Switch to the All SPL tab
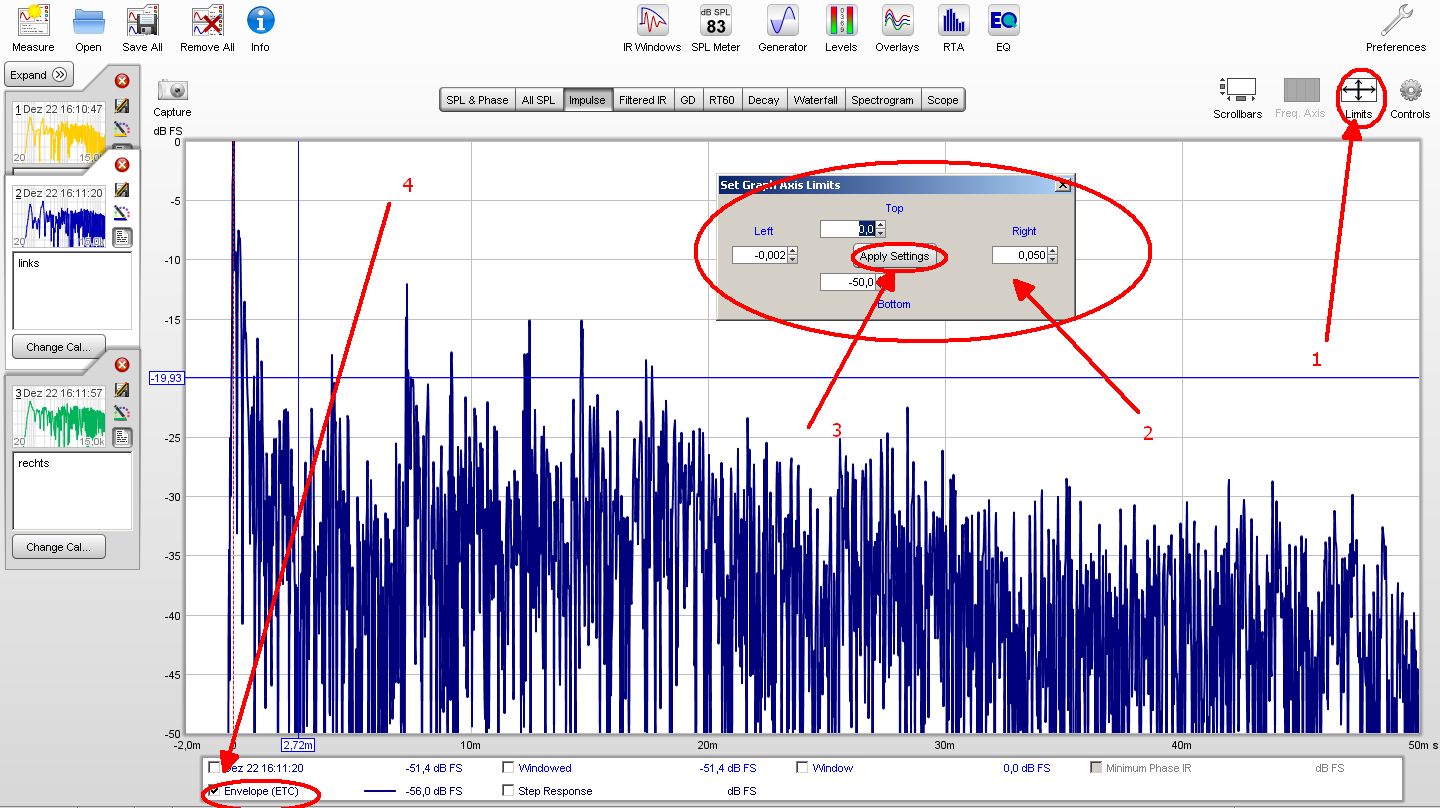Image resolution: width=1440 pixels, height=808 pixels. pos(538,100)
